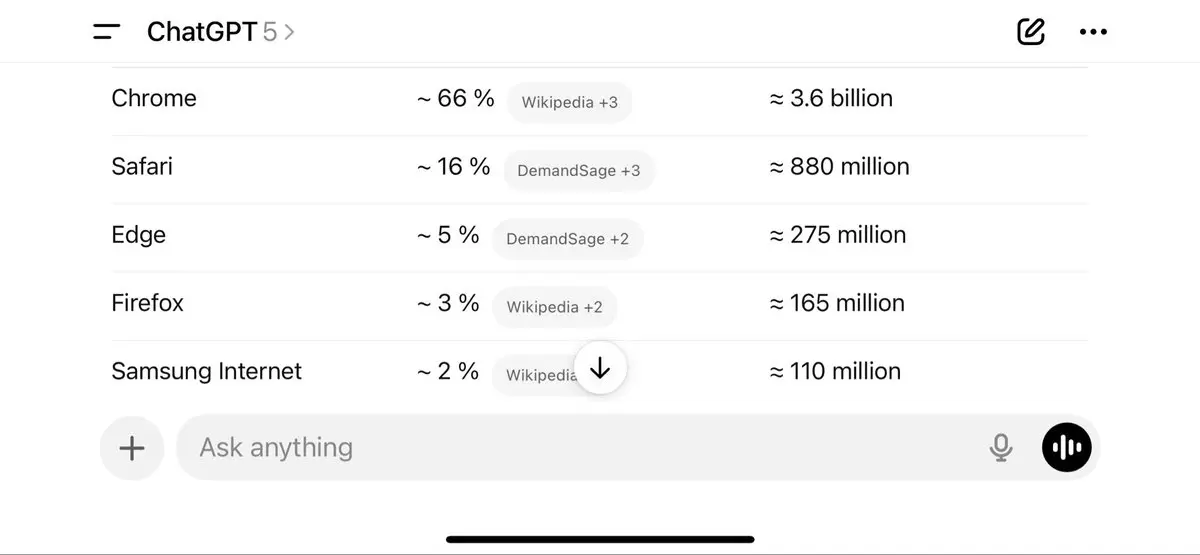The height and width of the screenshot is (555, 1200).
Task: Start a new chat with compose icon
Action: [1030, 32]
